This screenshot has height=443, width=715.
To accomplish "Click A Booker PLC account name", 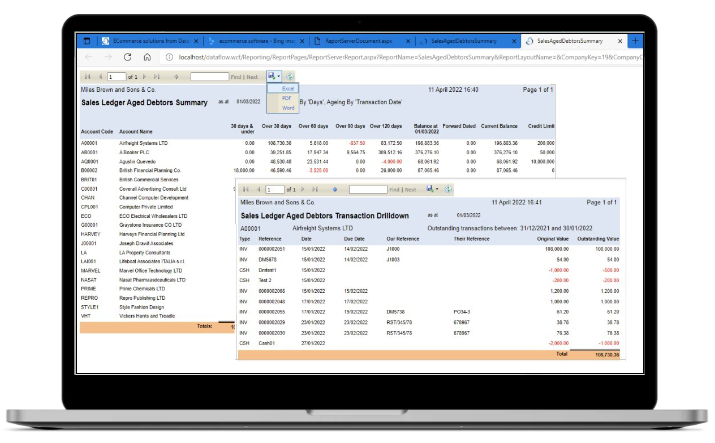I will 134,152.
